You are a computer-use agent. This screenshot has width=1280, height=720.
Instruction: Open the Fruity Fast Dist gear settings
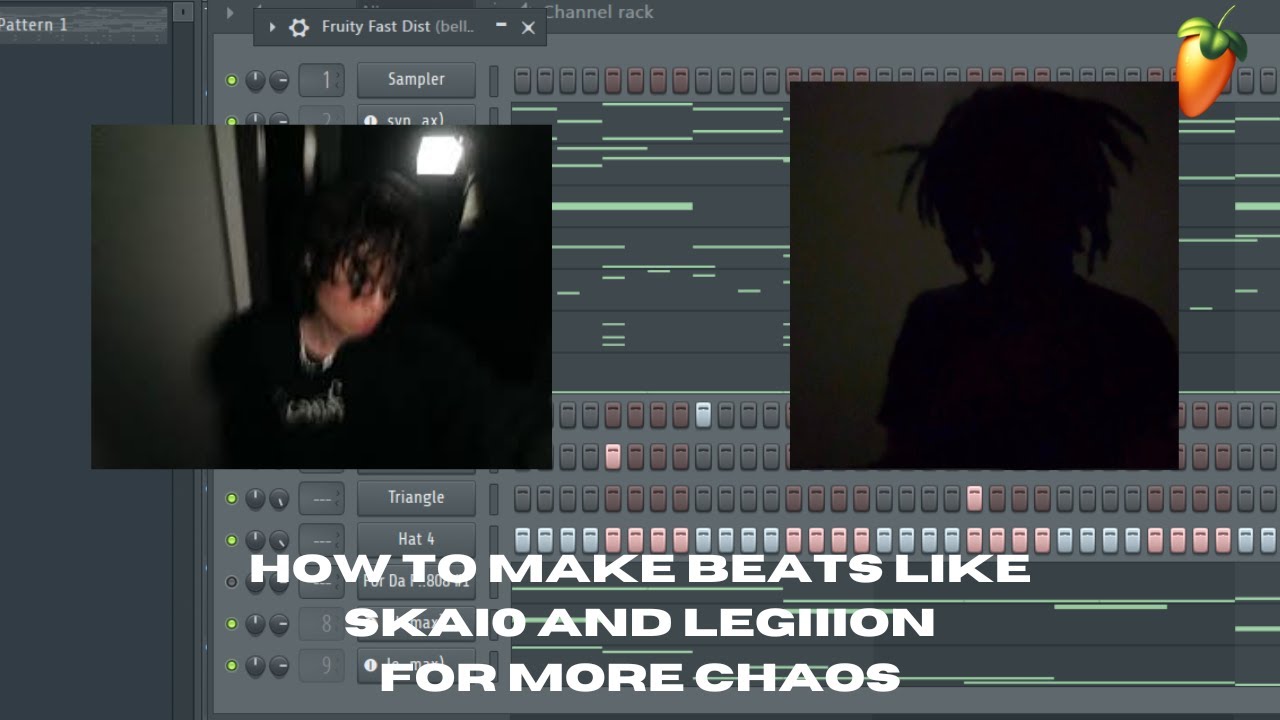[298, 28]
